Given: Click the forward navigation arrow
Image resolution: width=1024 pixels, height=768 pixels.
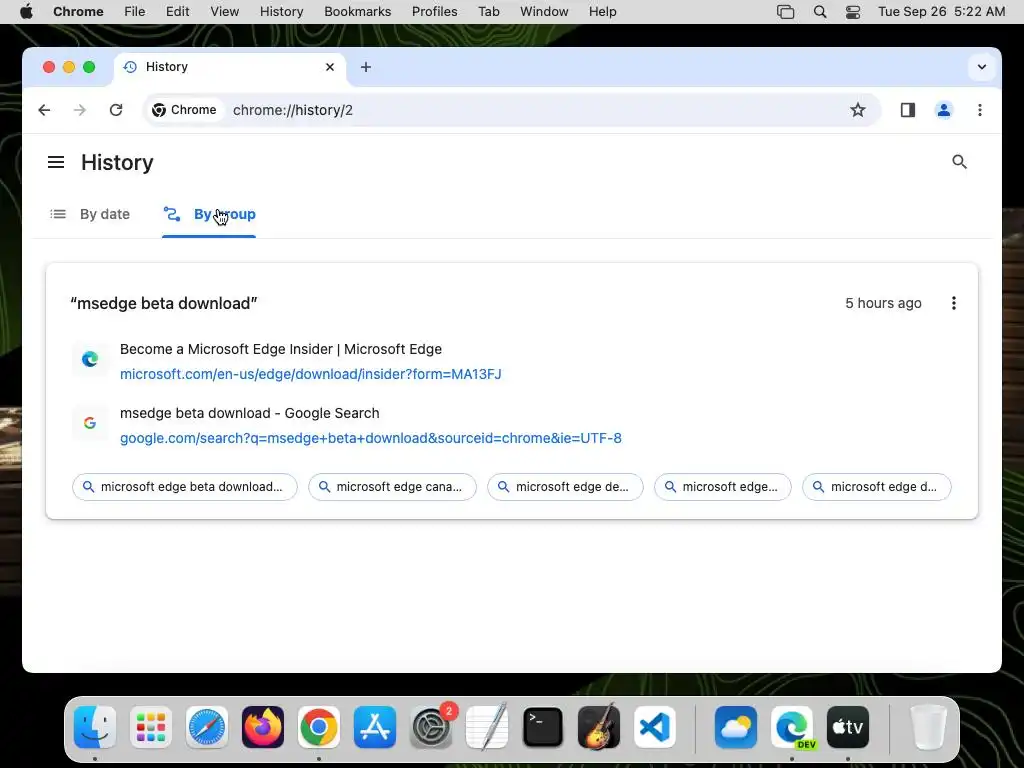Looking at the screenshot, I should 80,110.
